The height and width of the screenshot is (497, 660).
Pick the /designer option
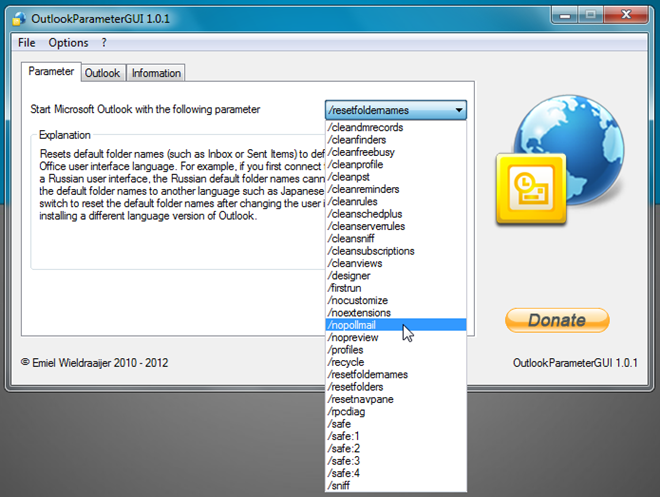396,276
